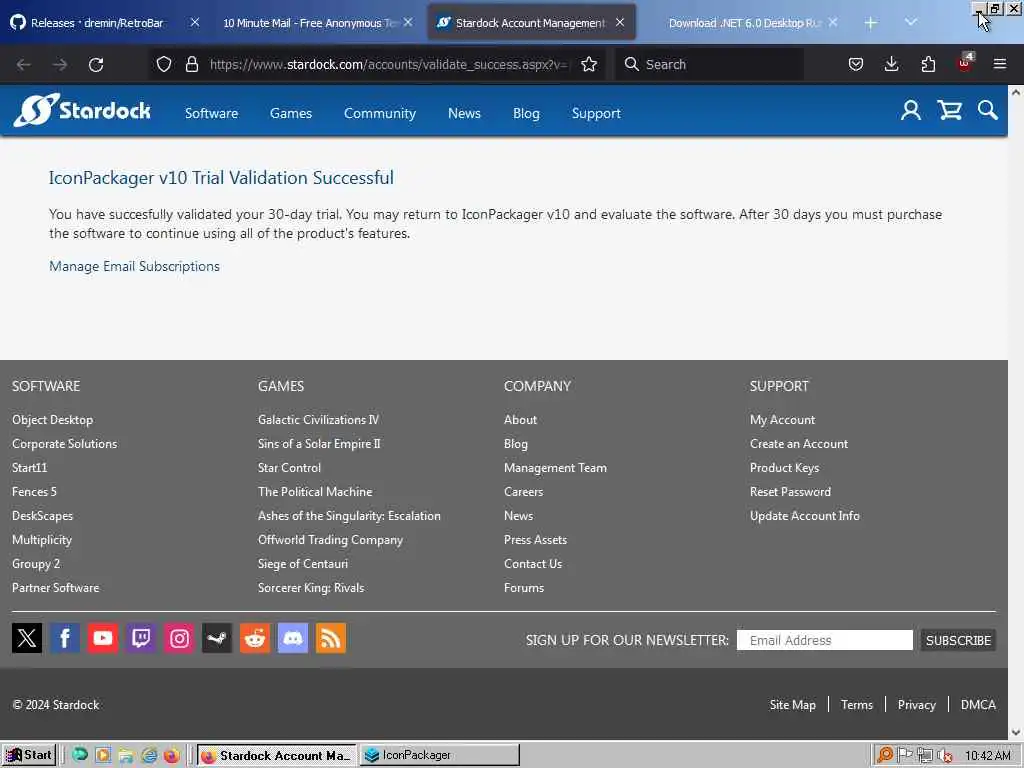Viewport: 1024px width, 768px height.
Task: Launch Internet Explorer from quick launch
Action: pos(150,756)
